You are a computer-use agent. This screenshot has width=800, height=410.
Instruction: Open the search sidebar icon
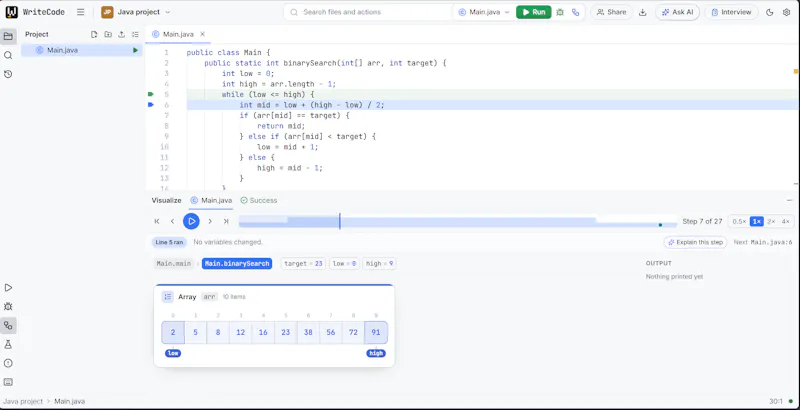click(x=8, y=55)
